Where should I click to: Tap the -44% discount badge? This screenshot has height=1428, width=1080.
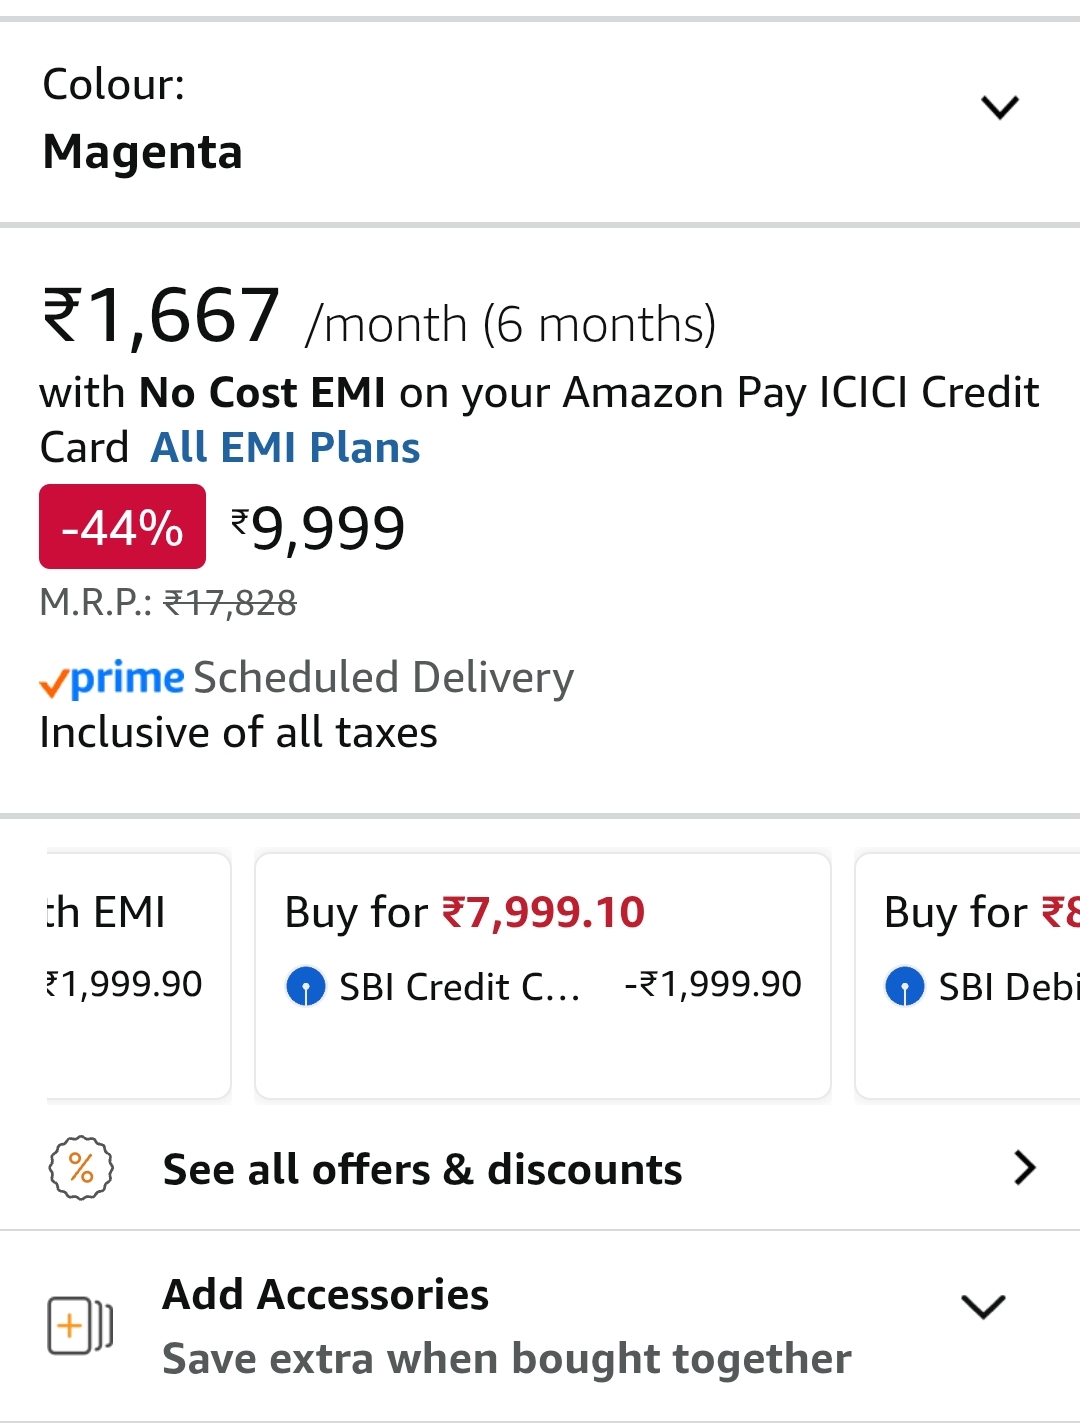(122, 527)
